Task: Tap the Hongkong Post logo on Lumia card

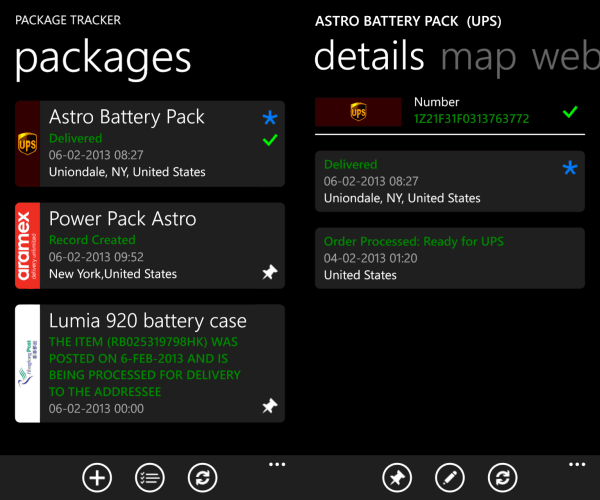Action: tap(28, 363)
